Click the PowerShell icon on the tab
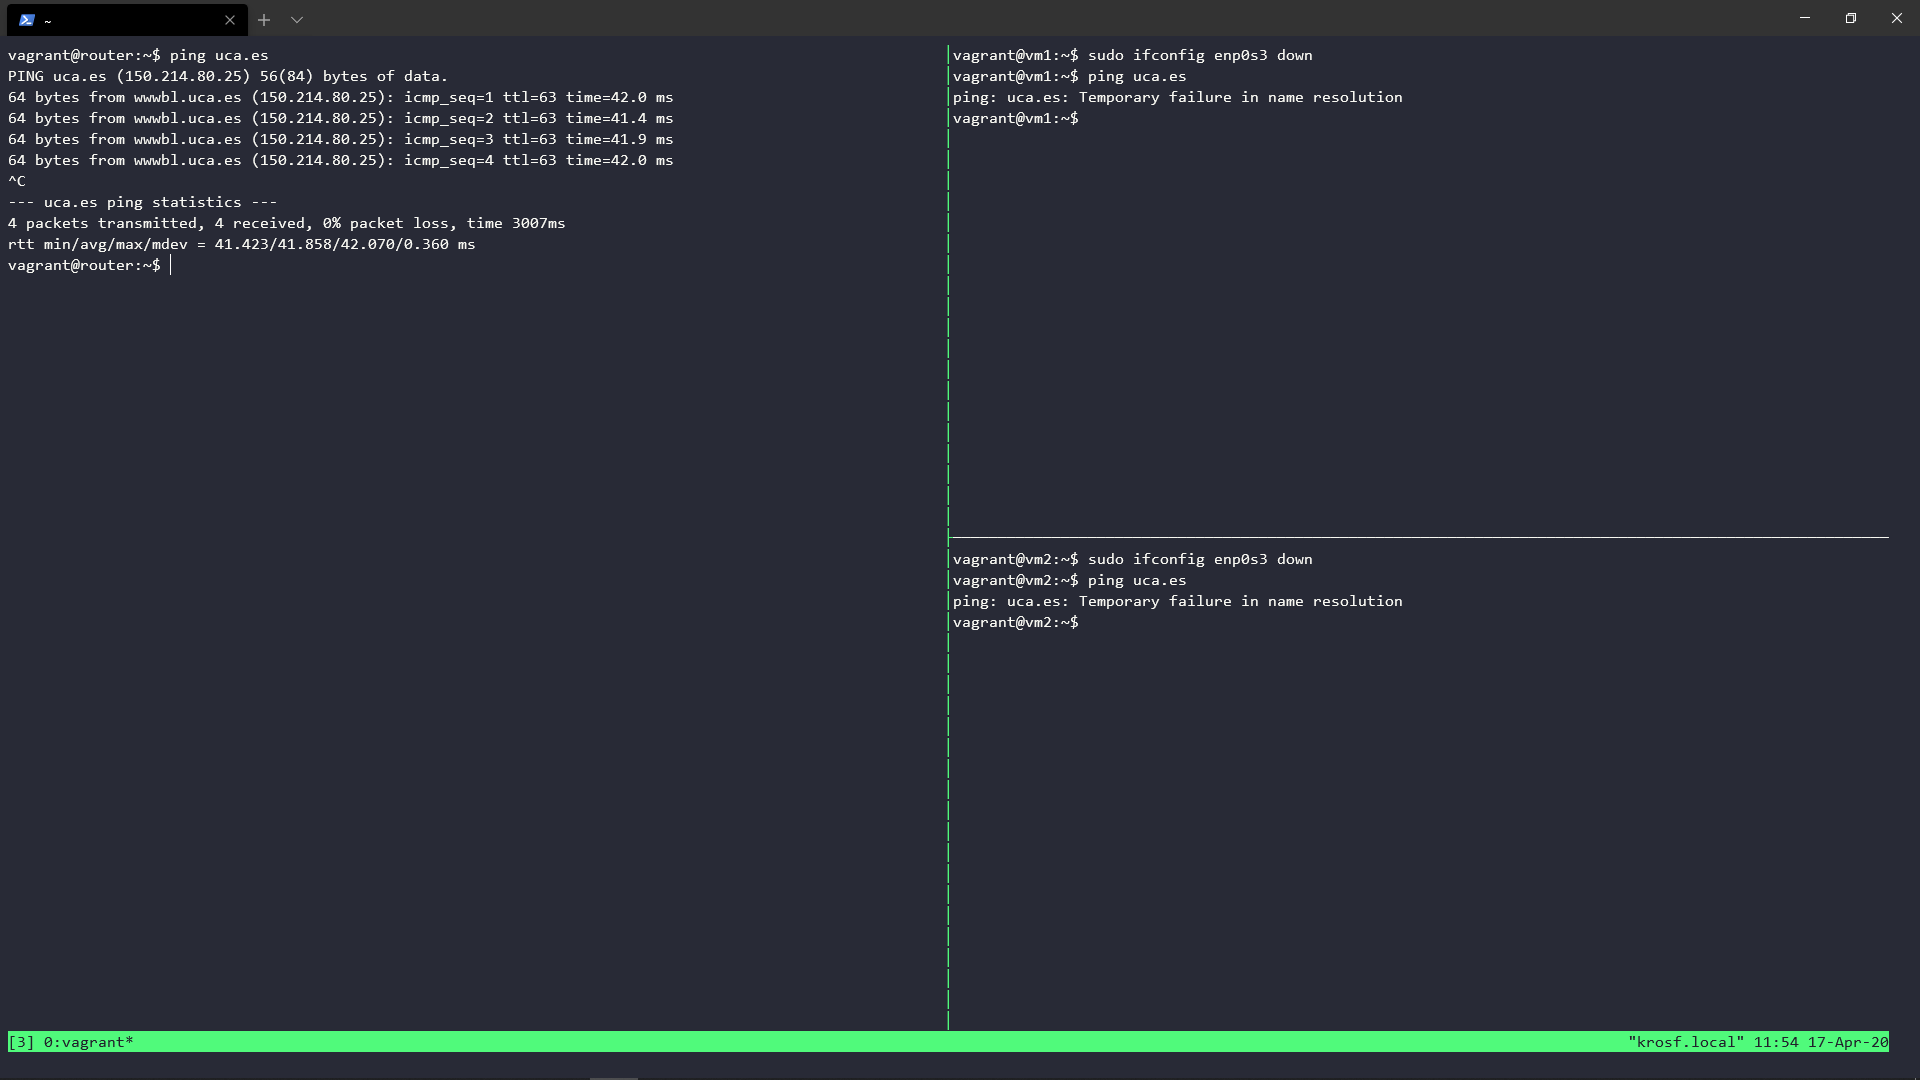 click(x=27, y=20)
